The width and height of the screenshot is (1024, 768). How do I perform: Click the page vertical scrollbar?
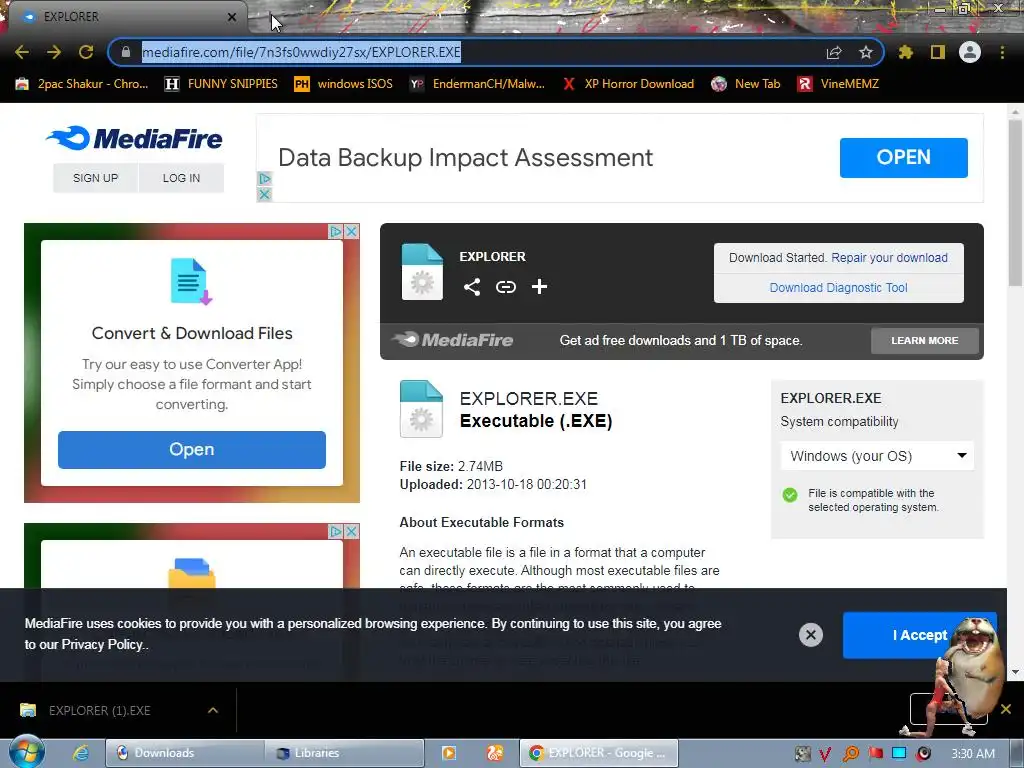1015,202
